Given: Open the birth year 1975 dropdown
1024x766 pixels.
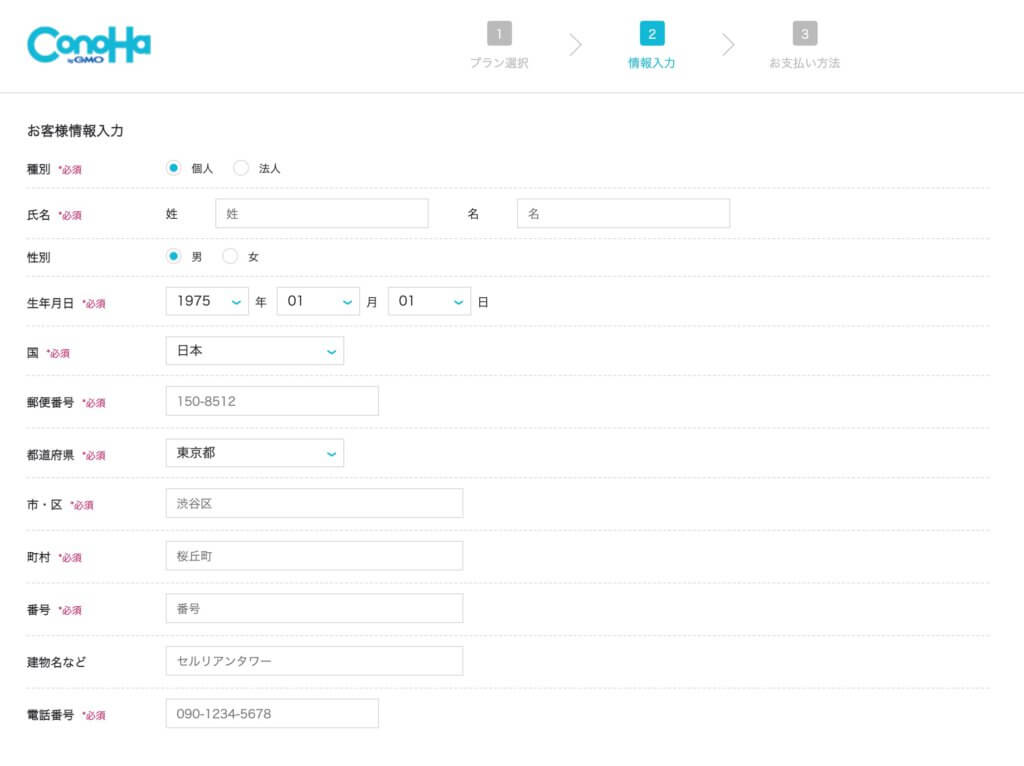Looking at the screenshot, I should click(x=207, y=301).
